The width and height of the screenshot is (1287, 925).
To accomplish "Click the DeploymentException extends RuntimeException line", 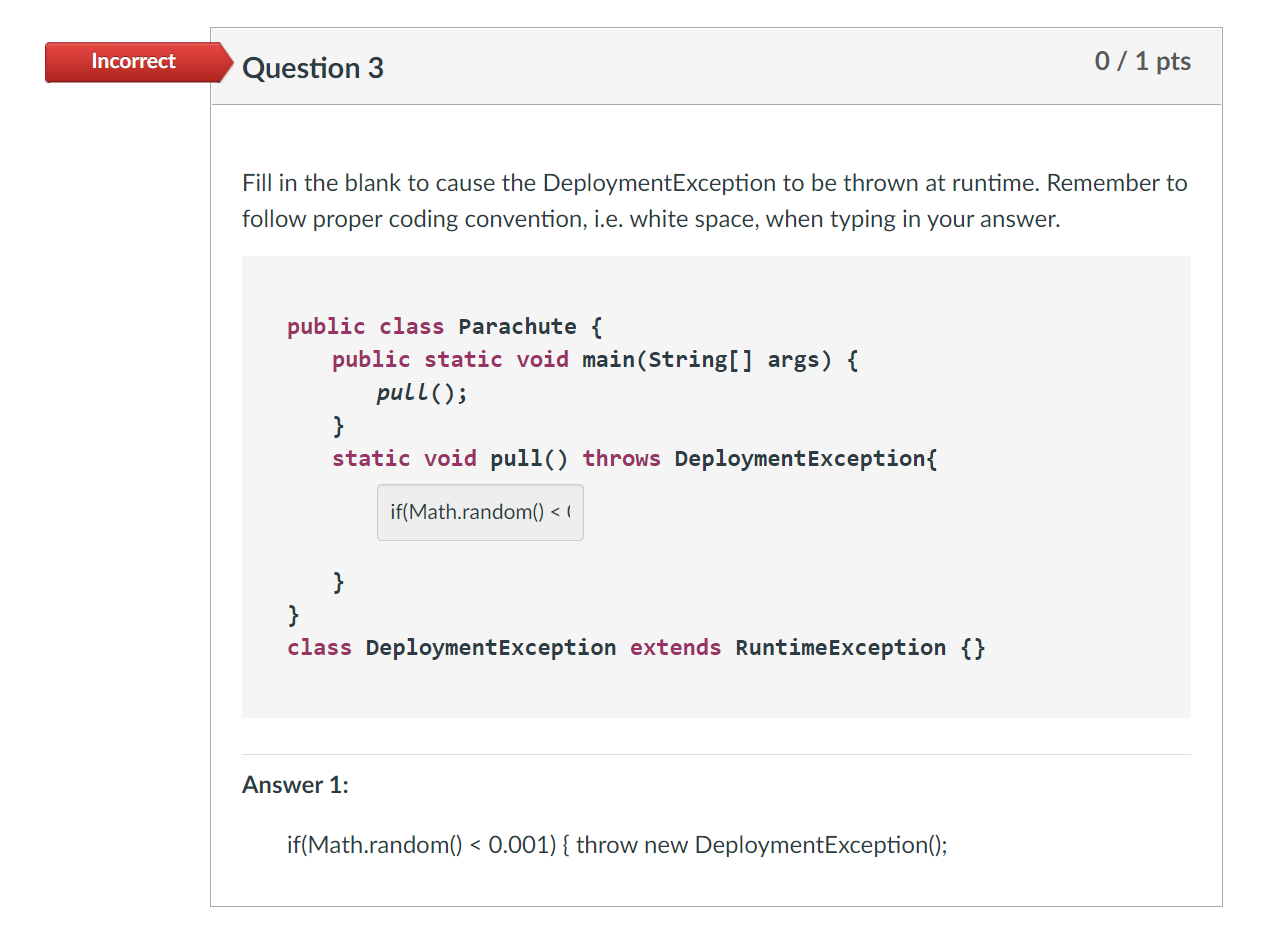I will 636,647.
